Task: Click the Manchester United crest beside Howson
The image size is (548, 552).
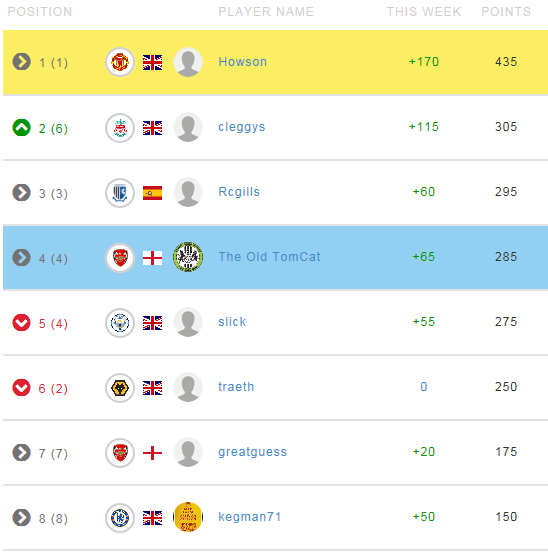Action: pyautogui.click(x=120, y=62)
